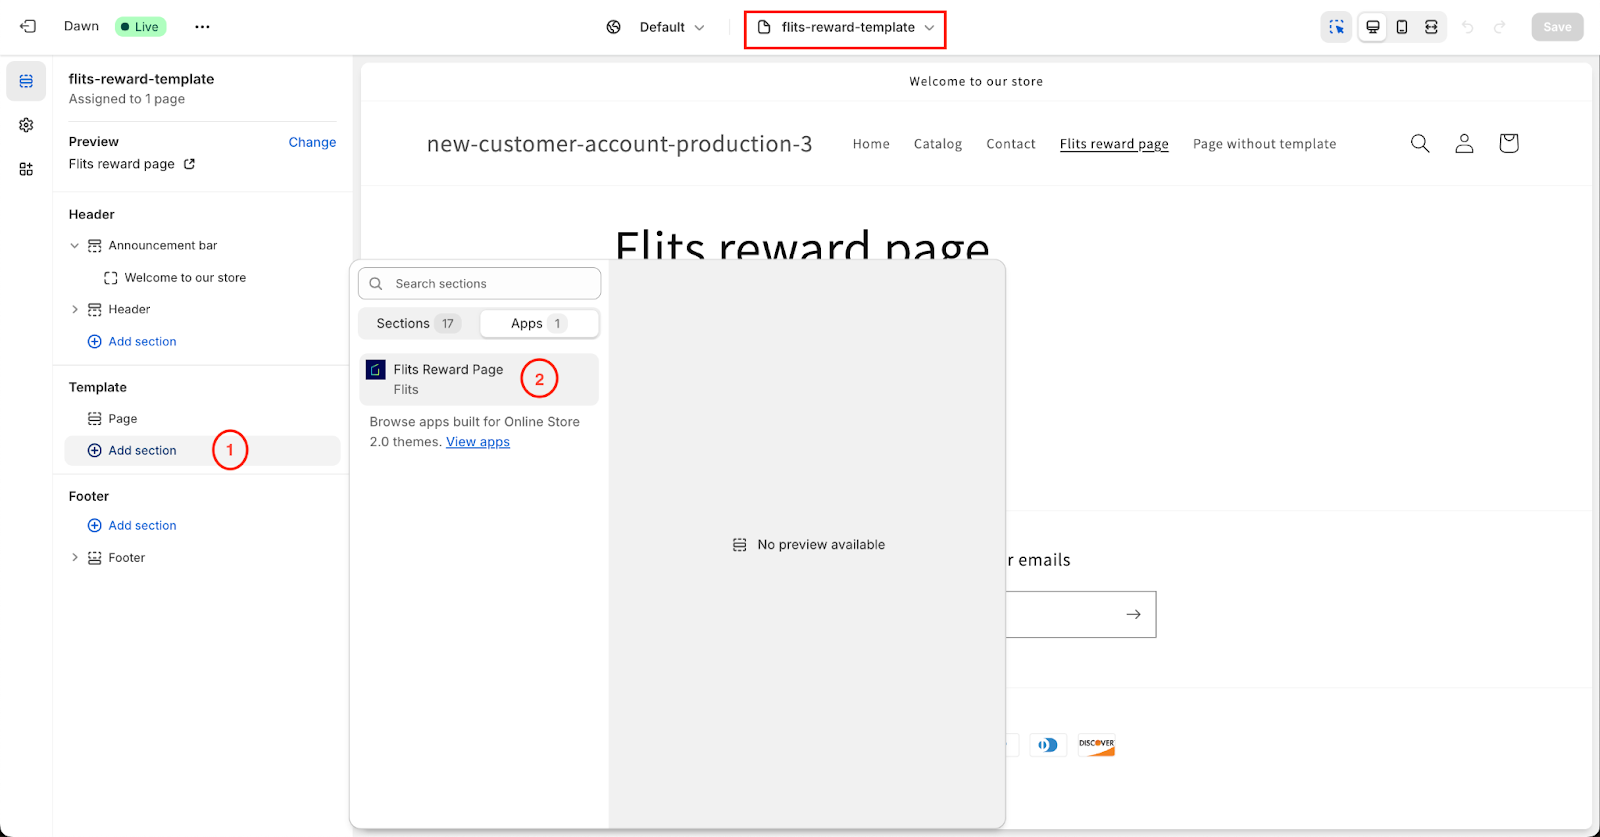Click Contact in store navigation
Image resolution: width=1600 pixels, height=837 pixels.
click(x=1011, y=144)
